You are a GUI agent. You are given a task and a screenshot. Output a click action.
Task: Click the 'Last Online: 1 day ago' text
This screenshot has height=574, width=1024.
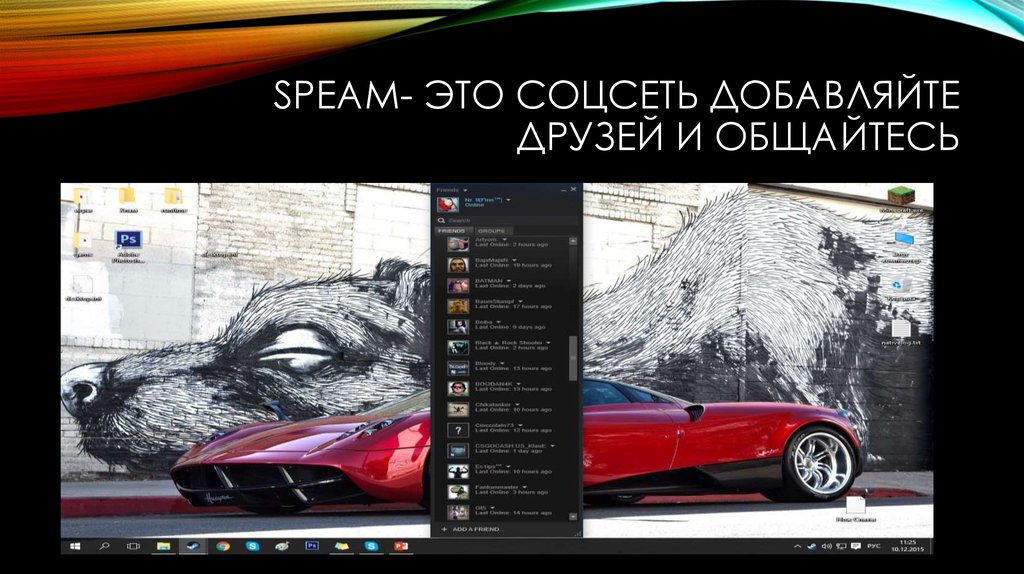point(508,451)
